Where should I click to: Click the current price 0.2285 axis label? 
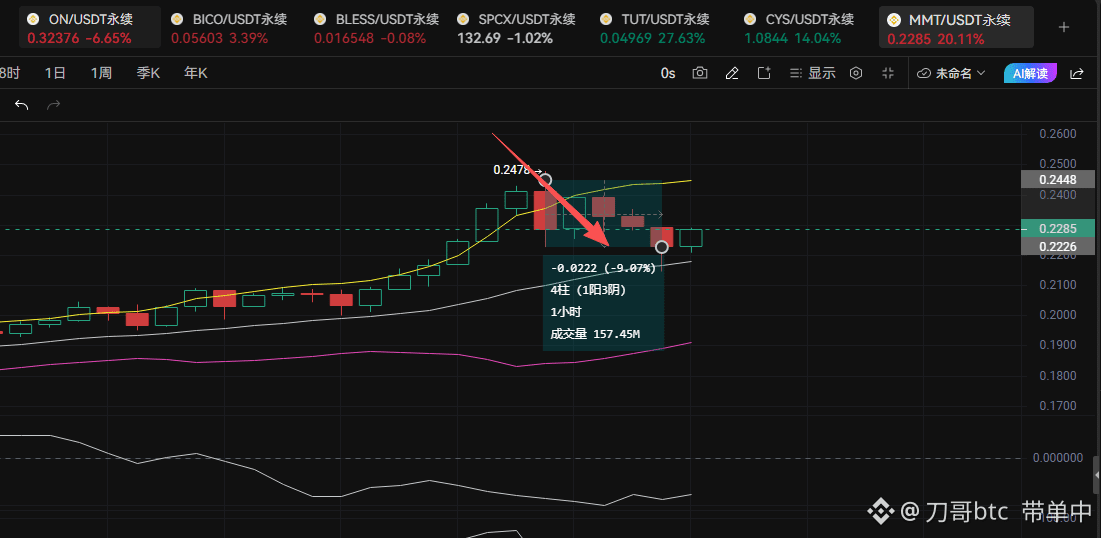[x=1057, y=228]
